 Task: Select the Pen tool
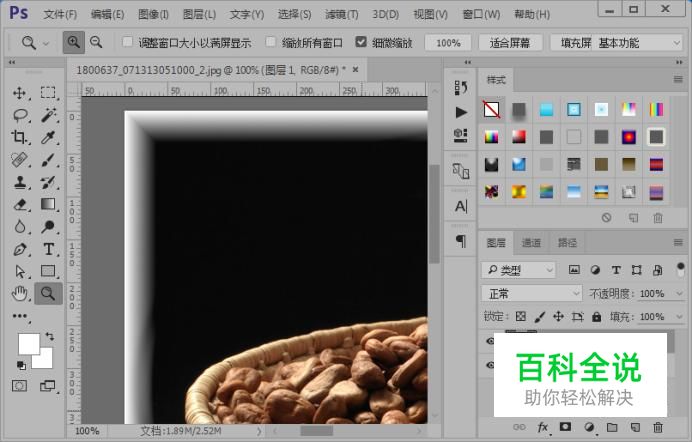click(19, 249)
